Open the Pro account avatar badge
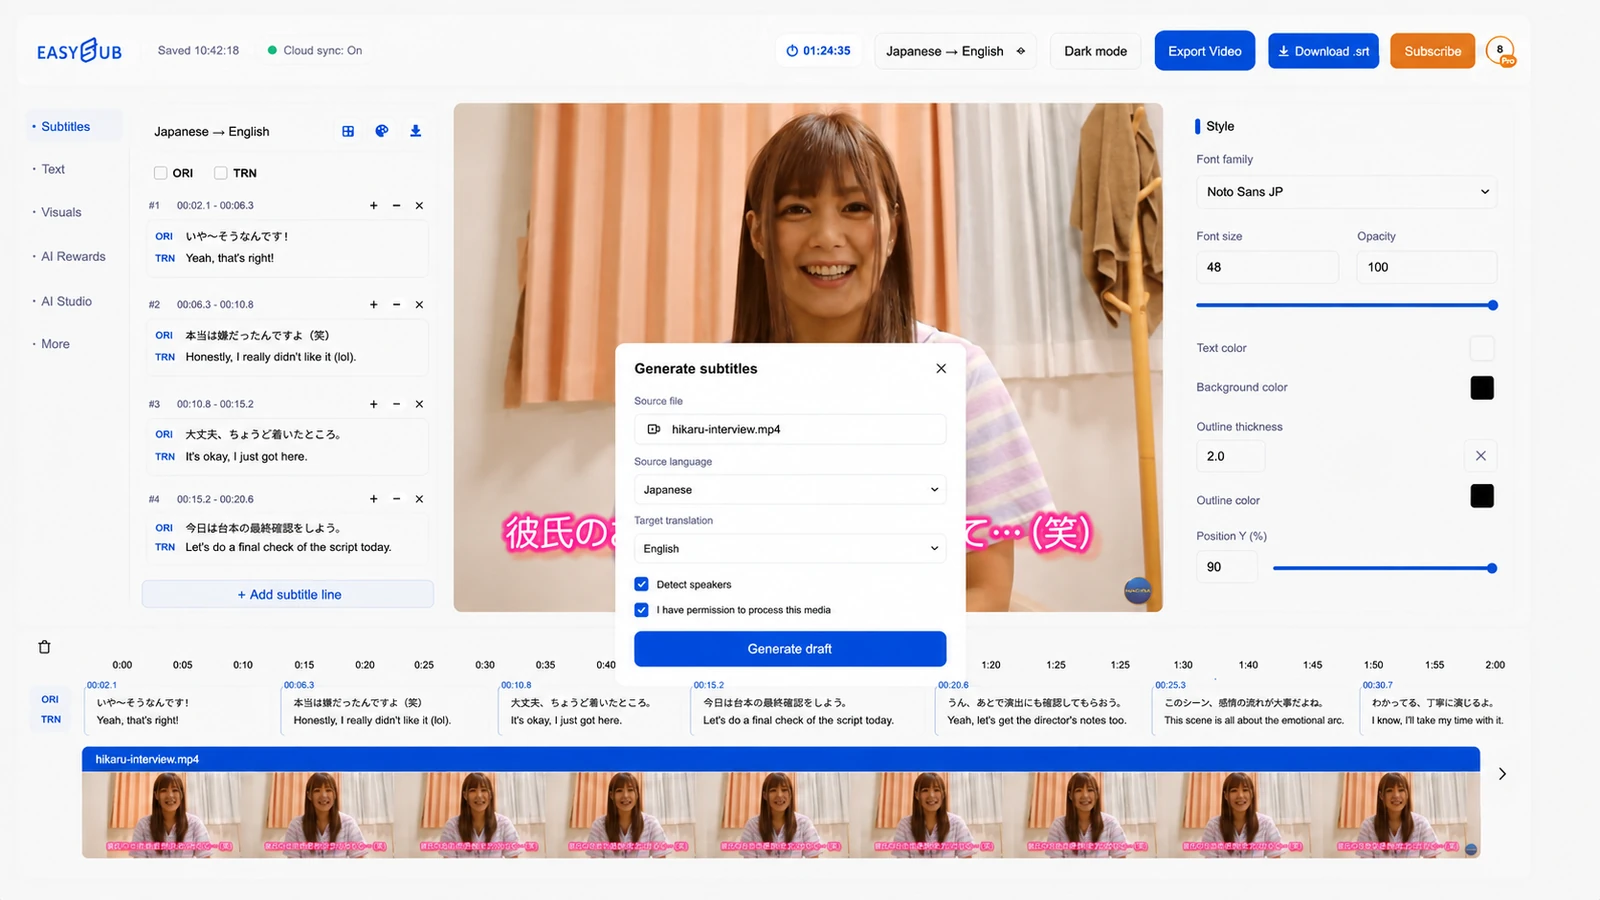Image resolution: width=1600 pixels, height=900 pixels. (1500, 51)
